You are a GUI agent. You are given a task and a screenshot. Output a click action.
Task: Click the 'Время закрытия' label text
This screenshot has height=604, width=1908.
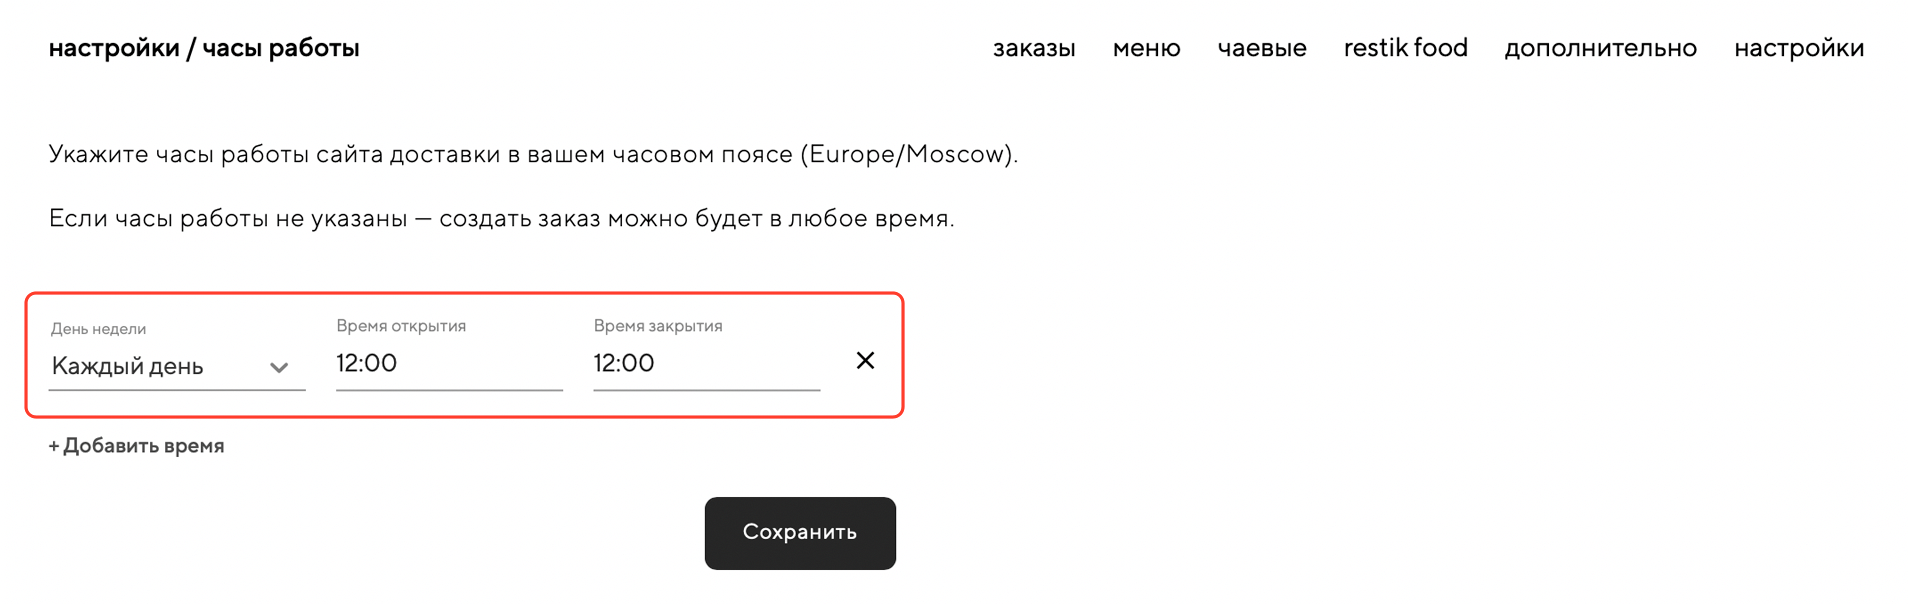click(x=657, y=326)
